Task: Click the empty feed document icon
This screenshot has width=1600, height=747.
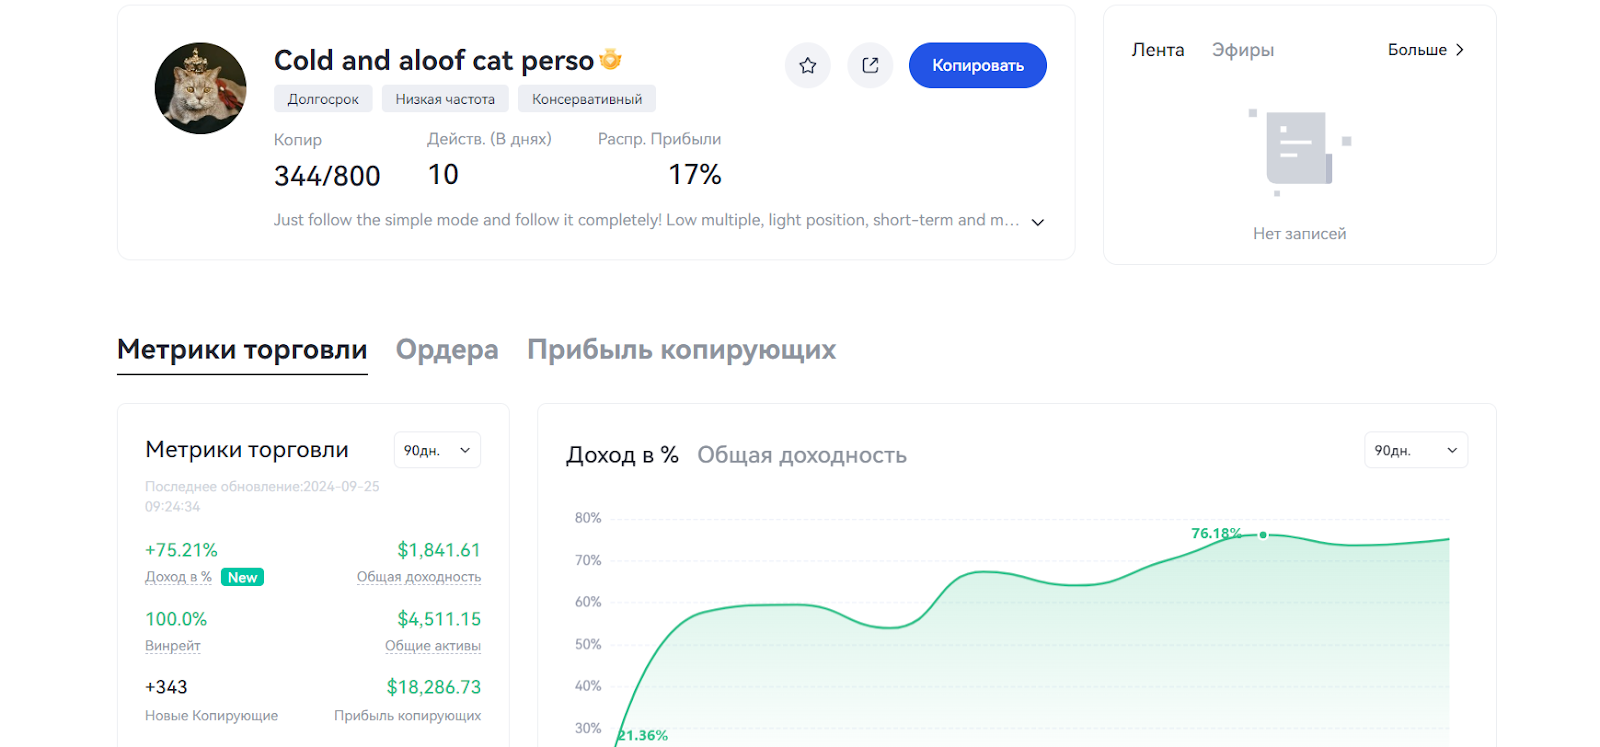Action: coord(1299,150)
